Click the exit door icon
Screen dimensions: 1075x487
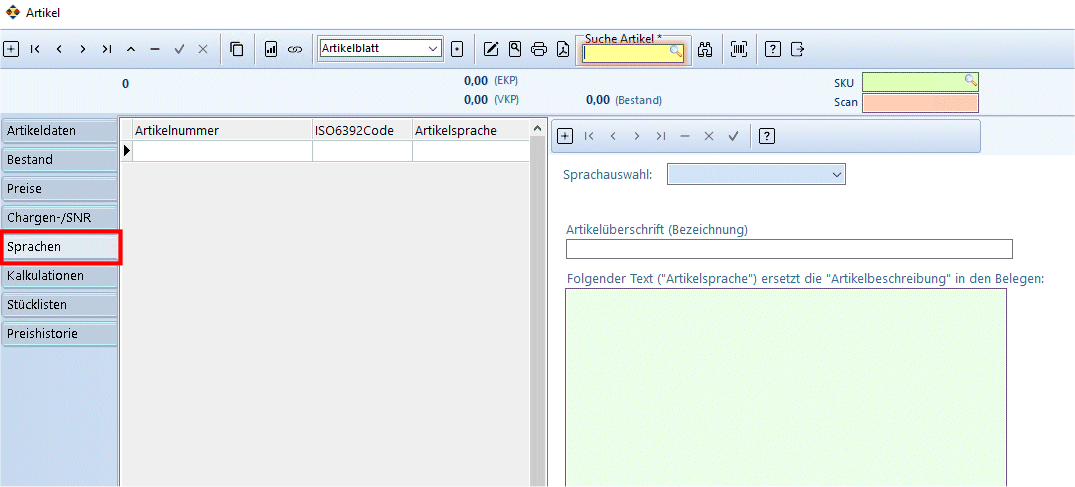click(x=797, y=49)
